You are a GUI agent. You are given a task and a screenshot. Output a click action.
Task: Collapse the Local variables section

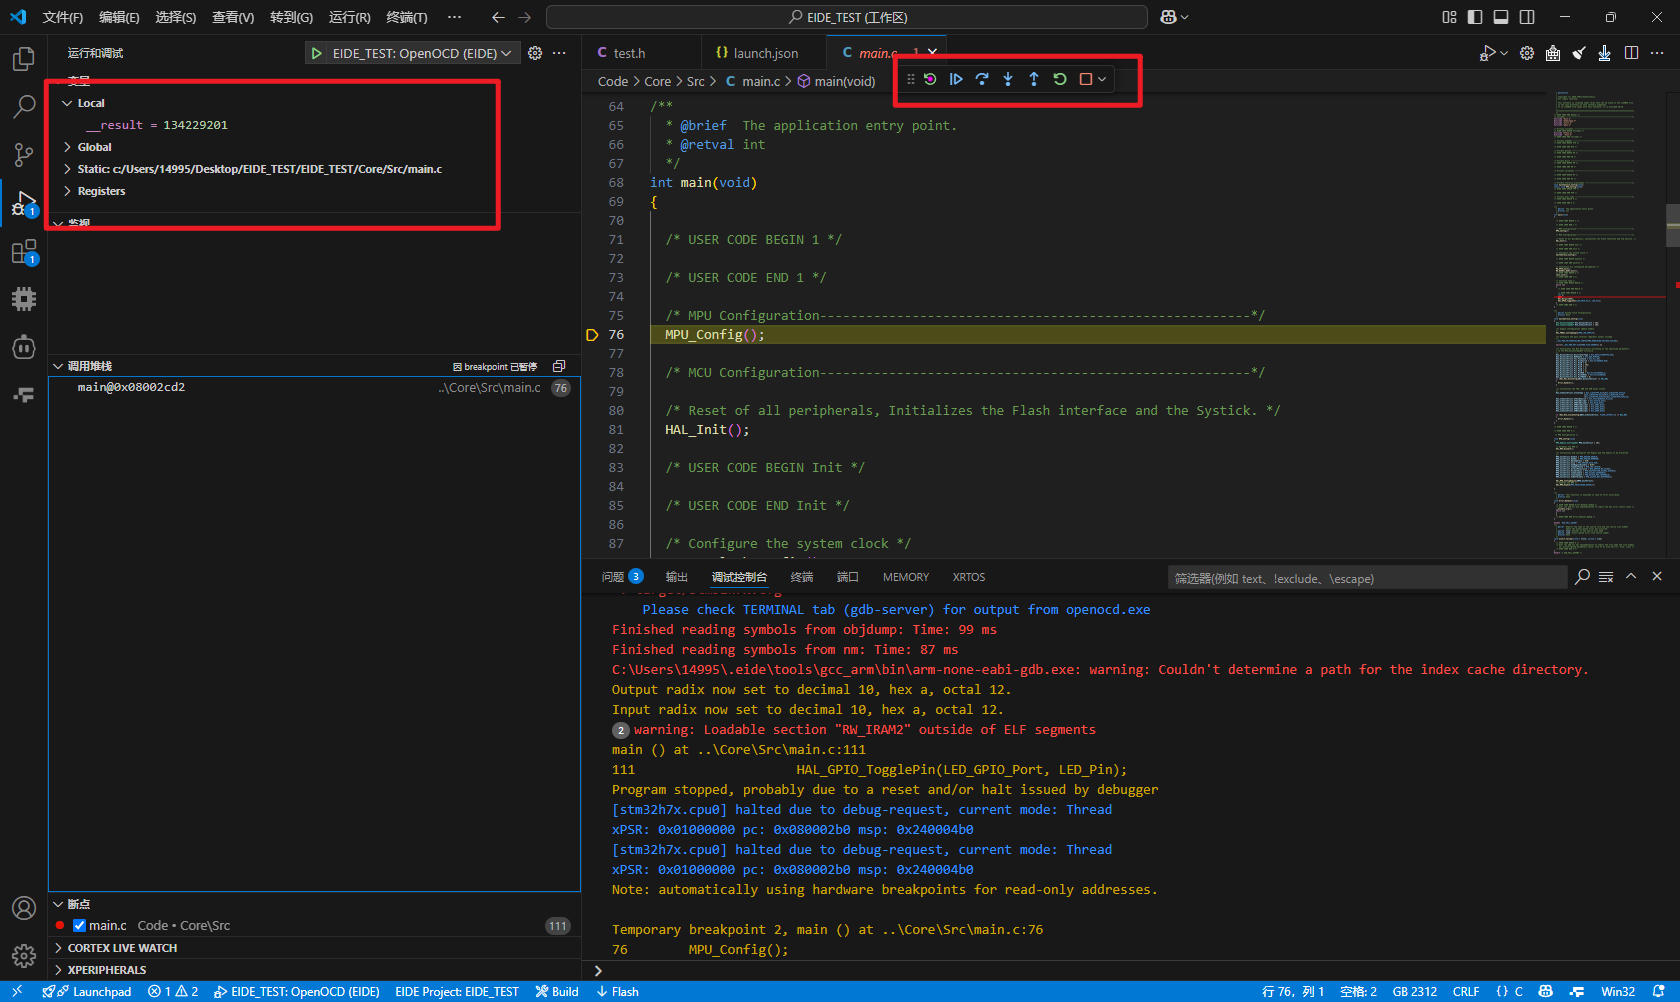click(x=67, y=103)
